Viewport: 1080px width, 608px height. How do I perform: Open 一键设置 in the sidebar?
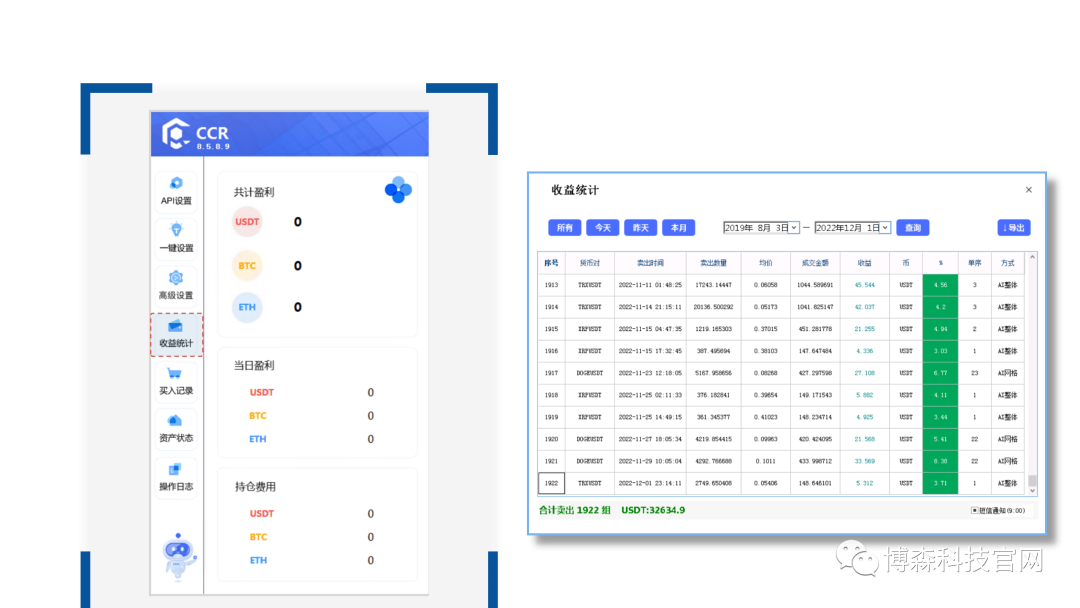pyautogui.click(x=176, y=237)
